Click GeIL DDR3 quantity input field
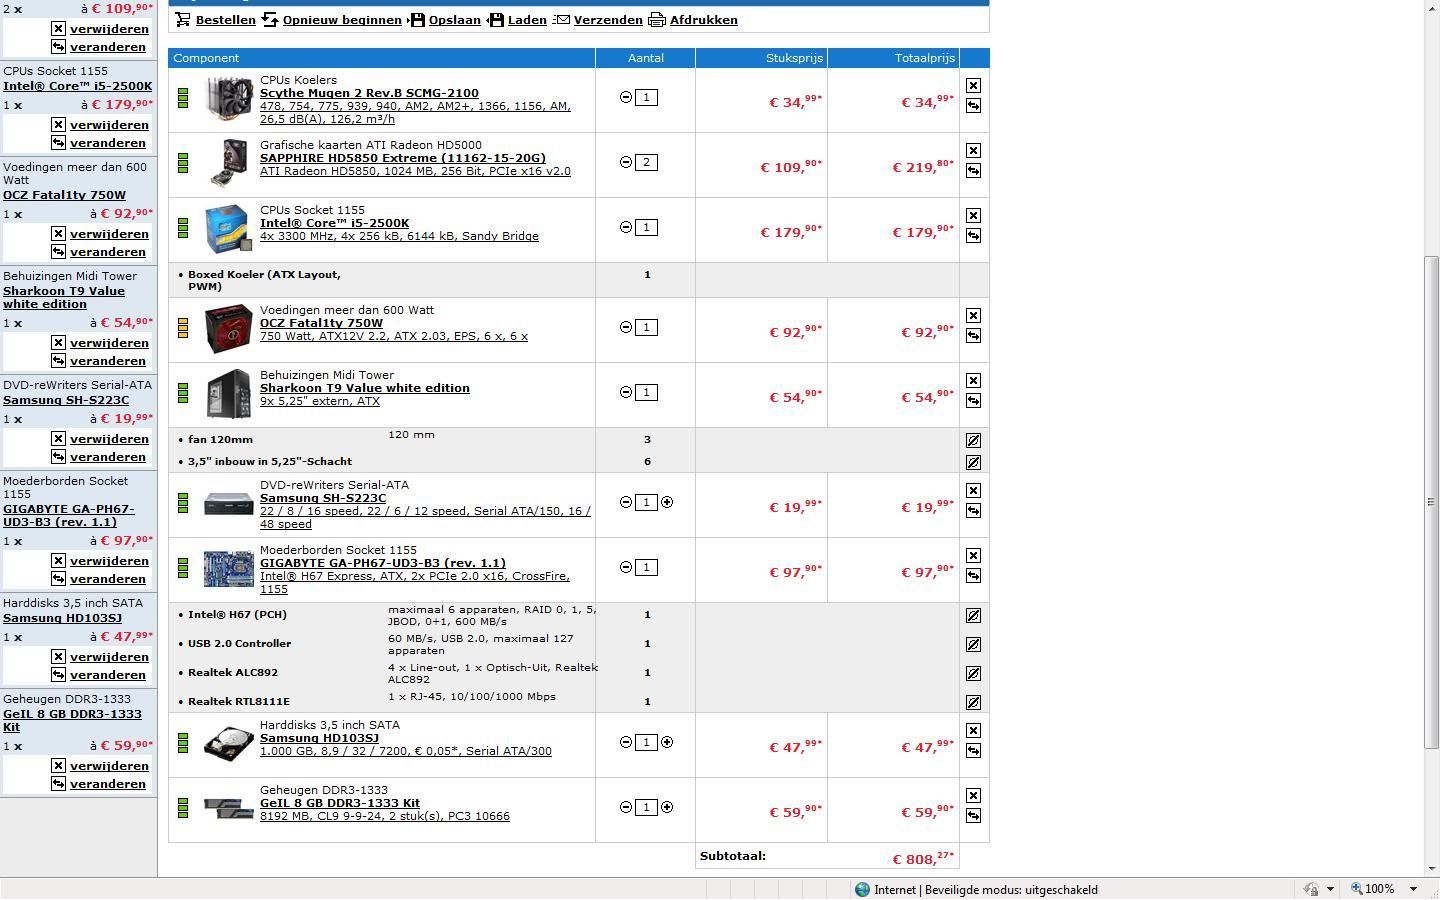The image size is (1440, 900). (x=646, y=807)
